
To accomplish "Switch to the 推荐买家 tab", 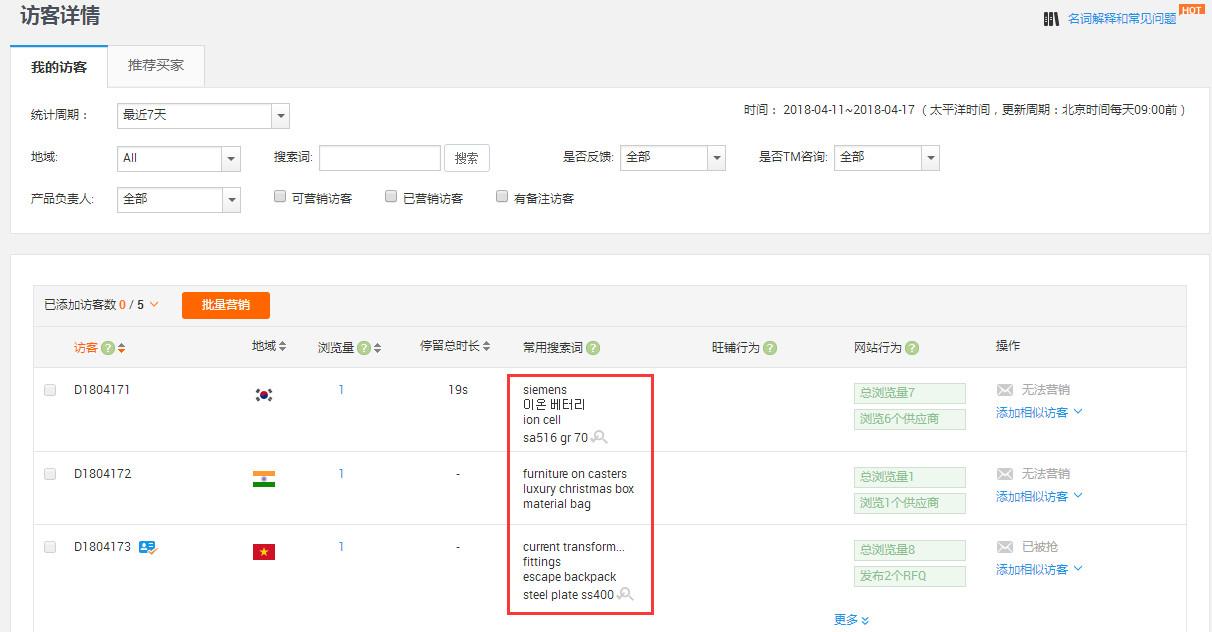I will pyautogui.click(x=155, y=65).
